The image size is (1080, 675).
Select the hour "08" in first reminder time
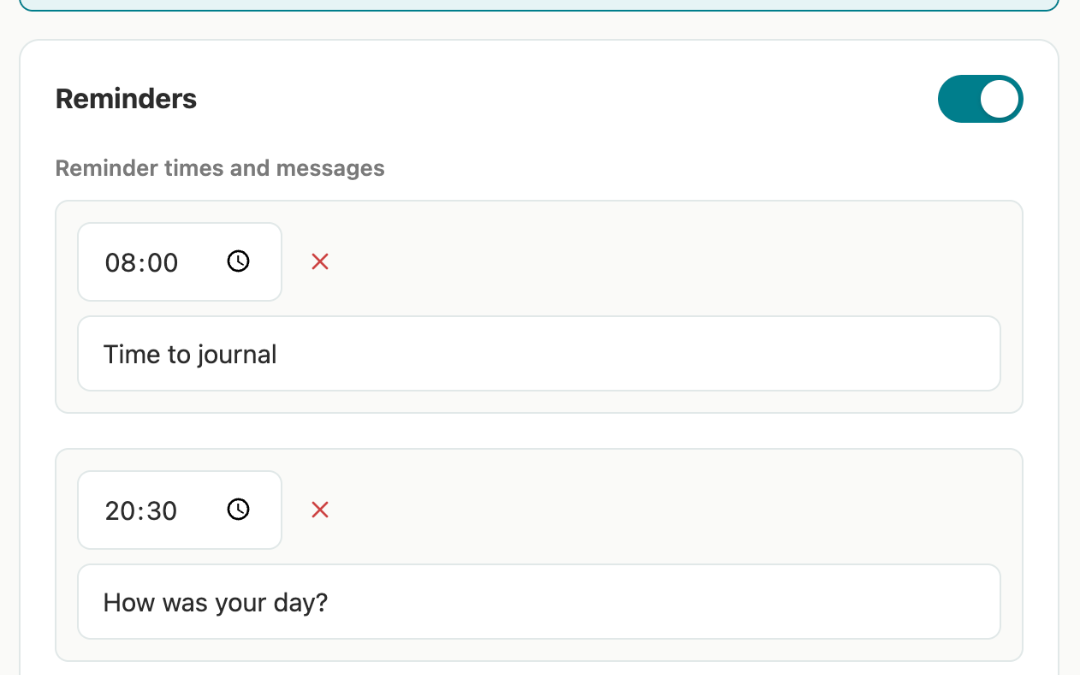pyautogui.click(x=119, y=263)
